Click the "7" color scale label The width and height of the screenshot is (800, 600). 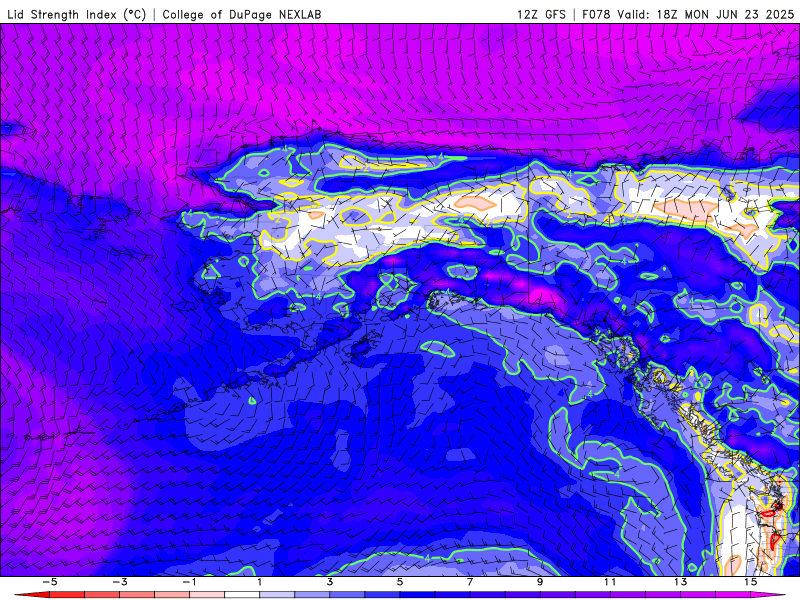coord(470,582)
